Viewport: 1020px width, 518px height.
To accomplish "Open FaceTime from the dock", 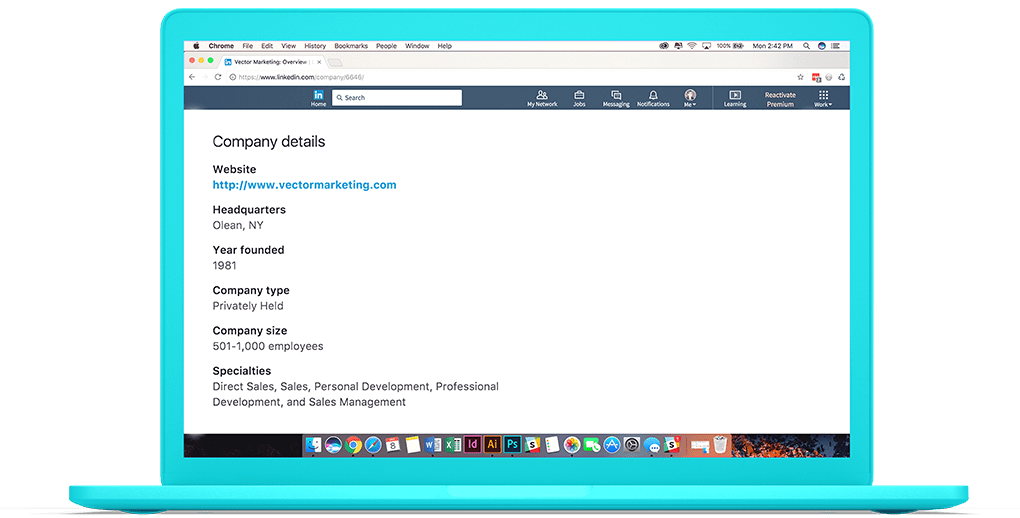I will pyautogui.click(x=592, y=444).
